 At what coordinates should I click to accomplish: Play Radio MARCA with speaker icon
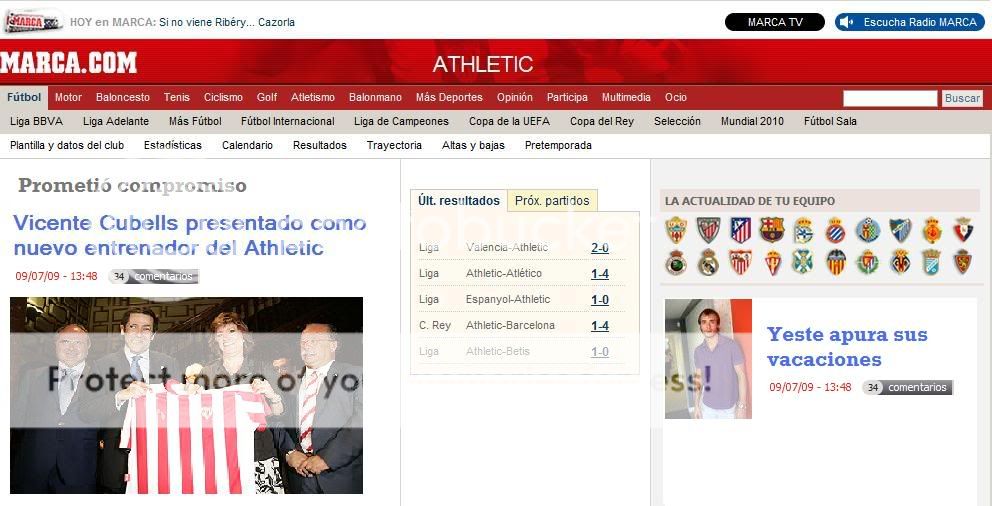[x=909, y=22]
